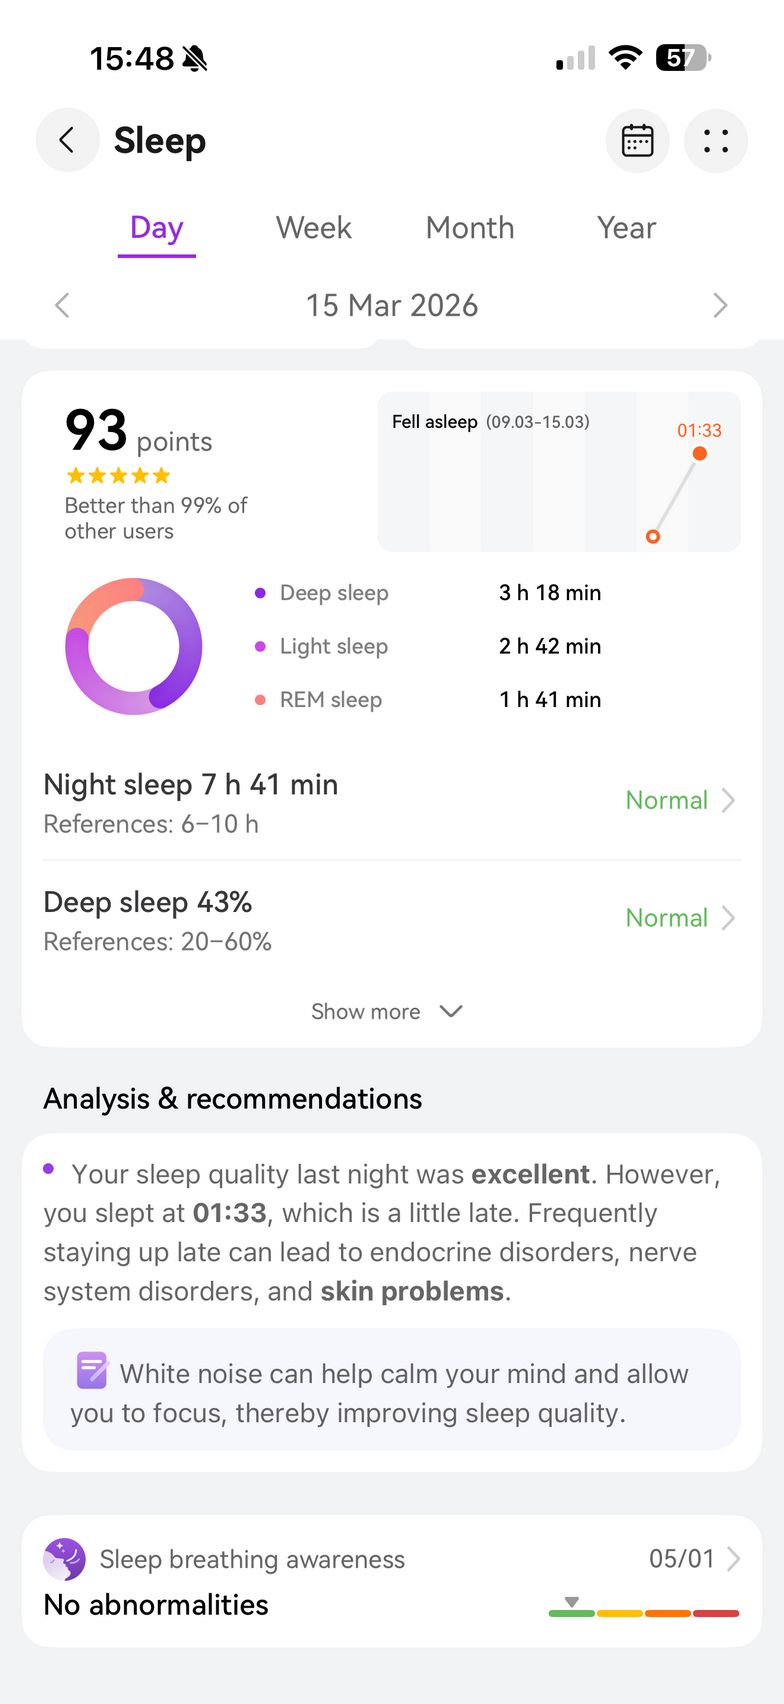The width and height of the screenshot is (784, 1704).
Task: Open Night sleep 7 h 41 min details
Action: click(x=392, y=802)
